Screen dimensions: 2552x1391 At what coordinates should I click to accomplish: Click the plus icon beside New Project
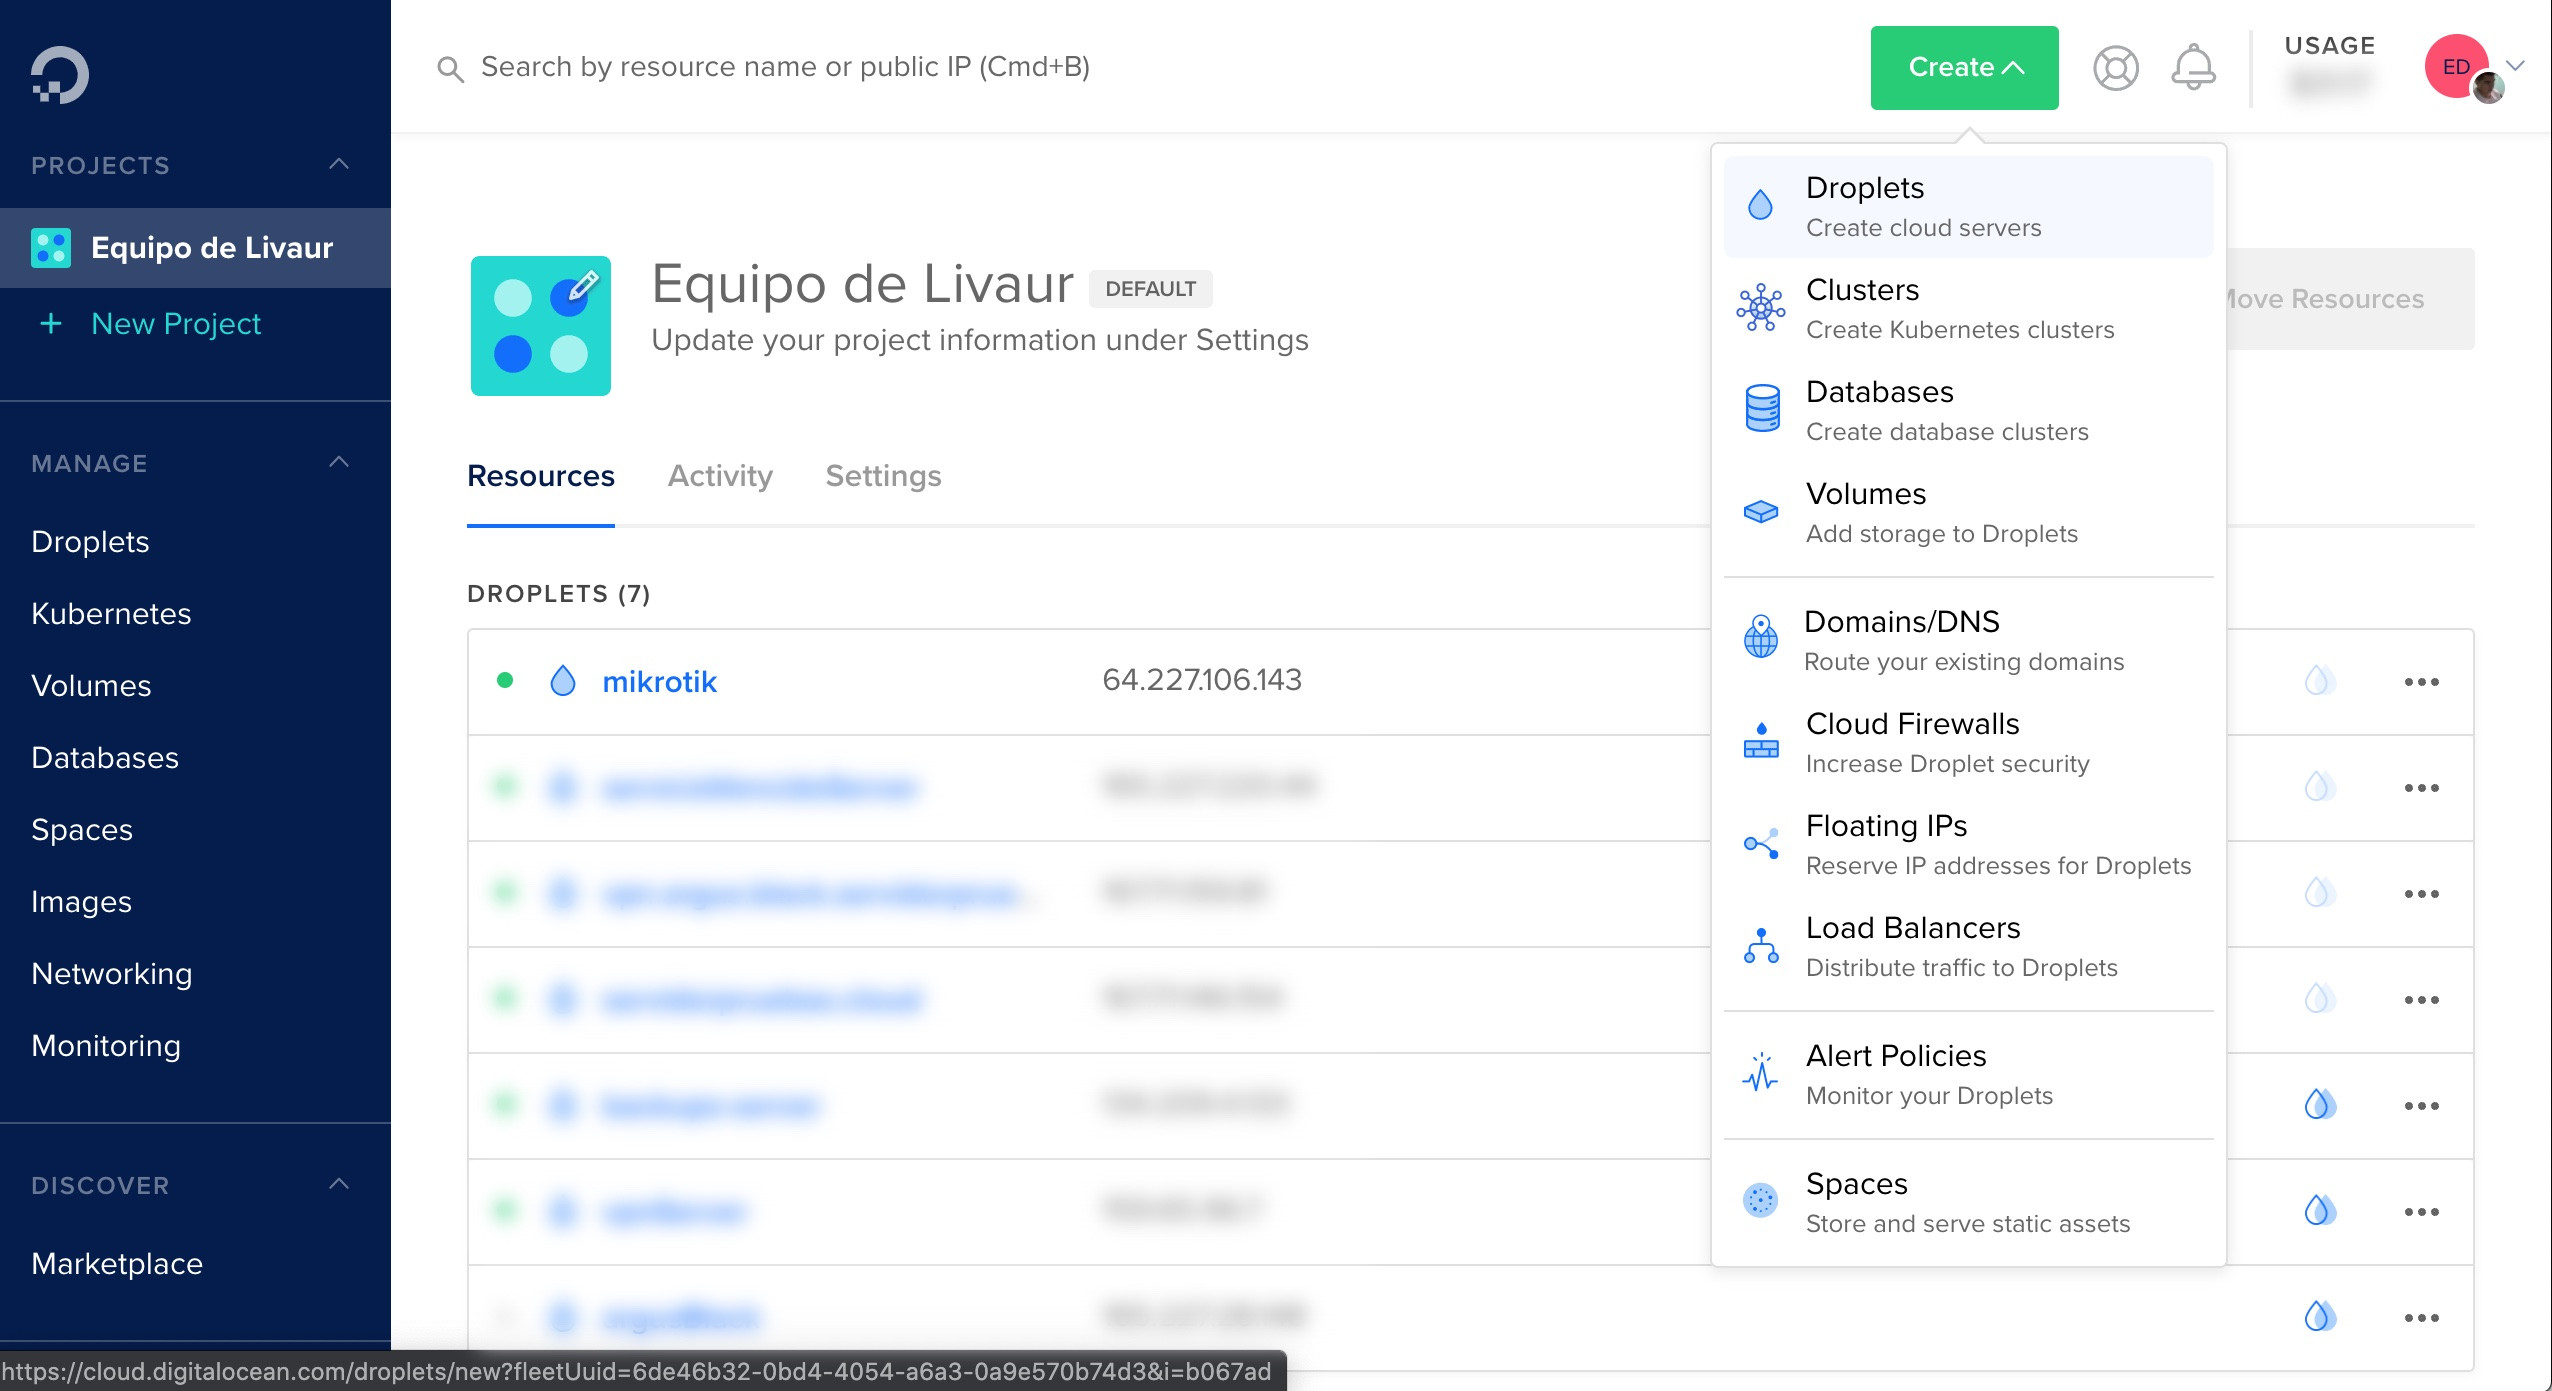click(x=50, y=324)
